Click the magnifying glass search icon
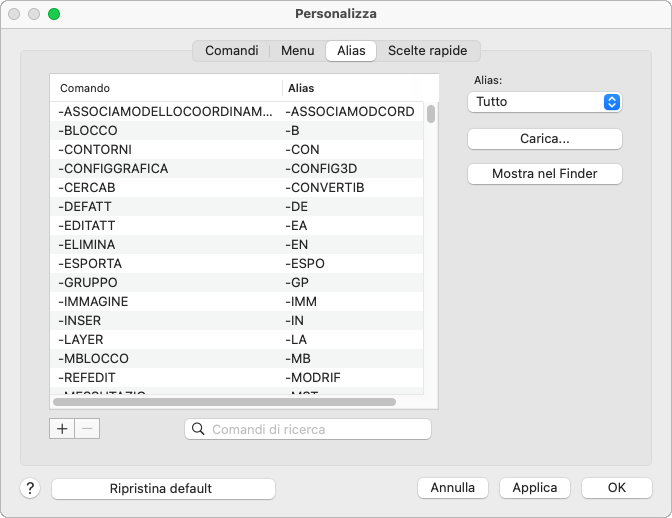672x518 pixels. point(198,429)
